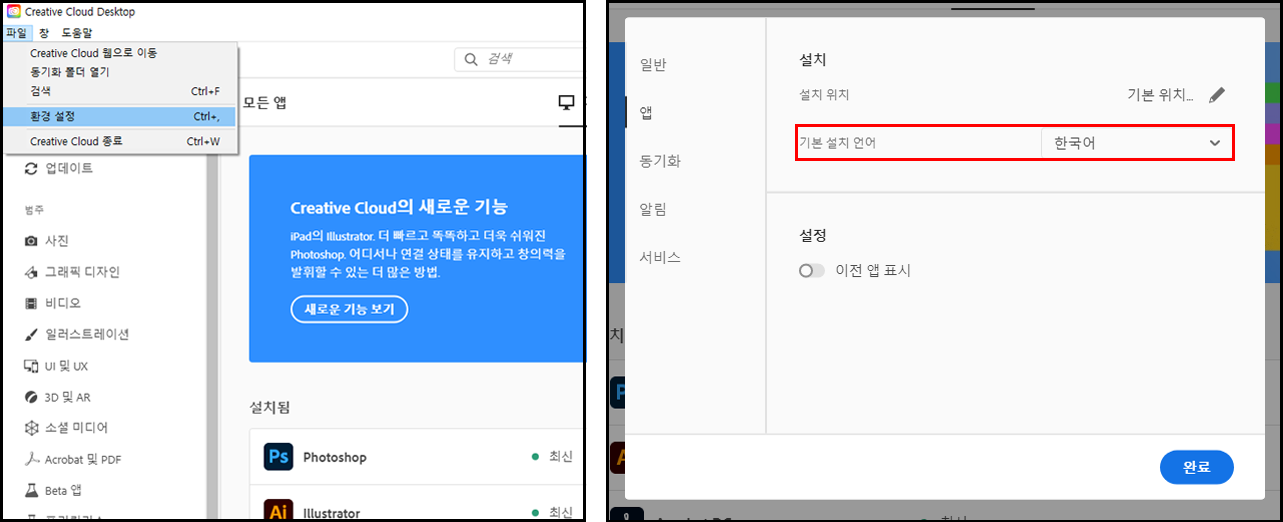Select Creative Cloud 웹으로 이동 menu item
Screen dimensions: 1283x522
click(120, 53)
